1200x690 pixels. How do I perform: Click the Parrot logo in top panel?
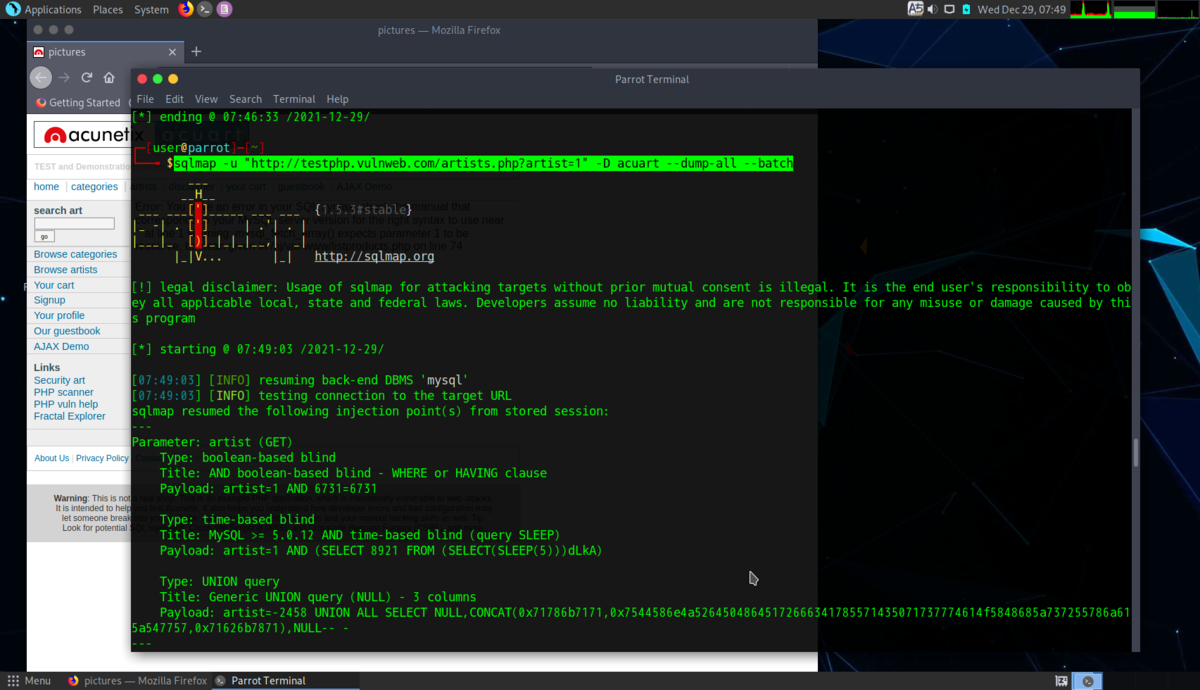(x=13, y=9)
